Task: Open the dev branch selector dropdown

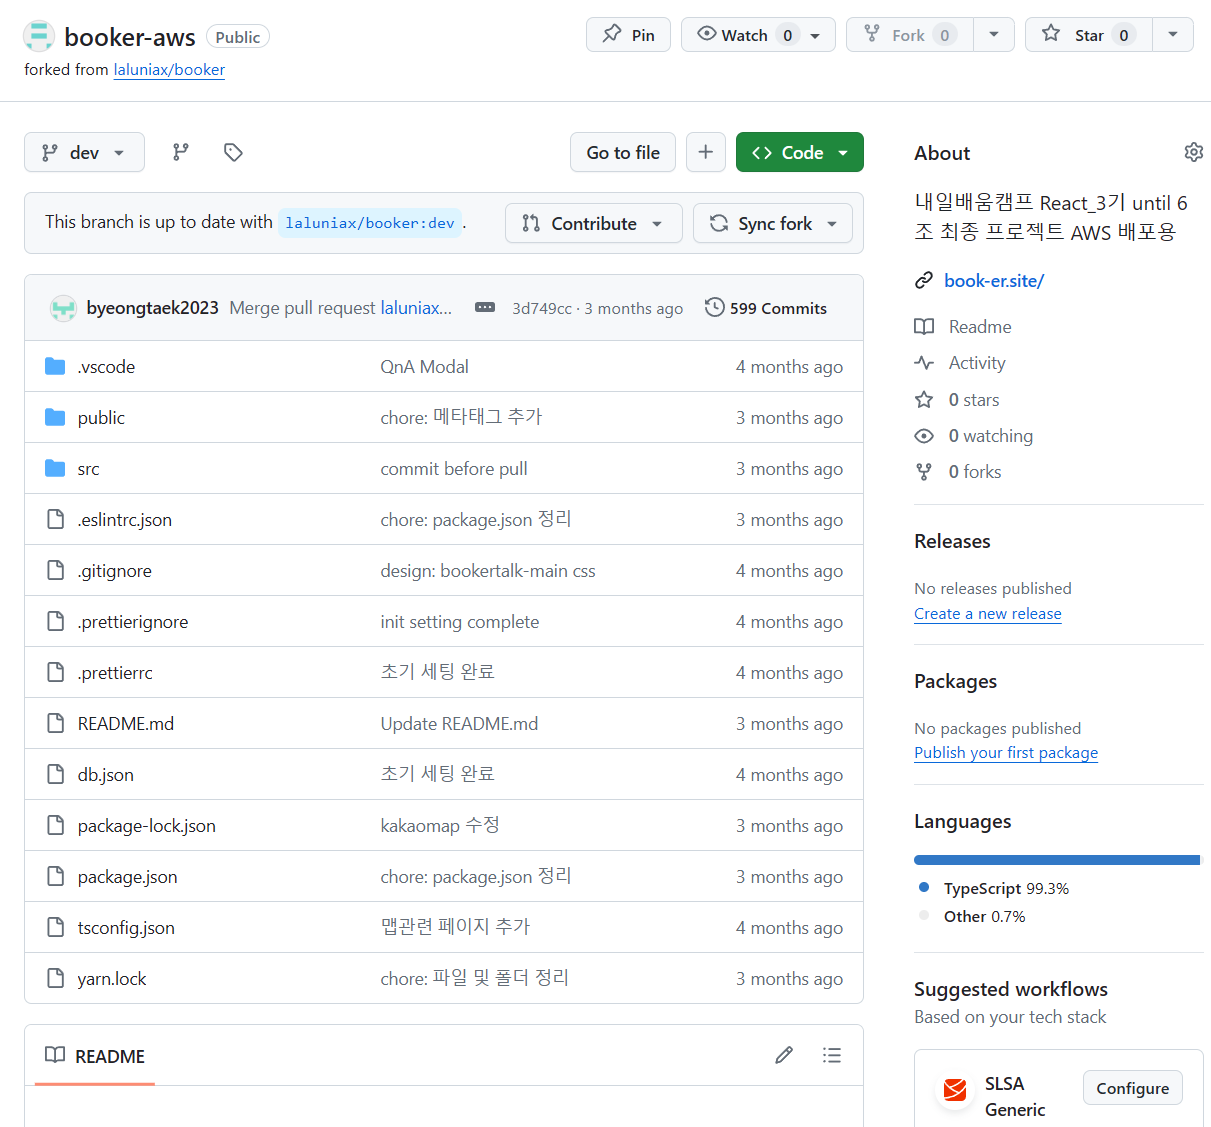Action: pyautogui.click(x=84, y=152)
